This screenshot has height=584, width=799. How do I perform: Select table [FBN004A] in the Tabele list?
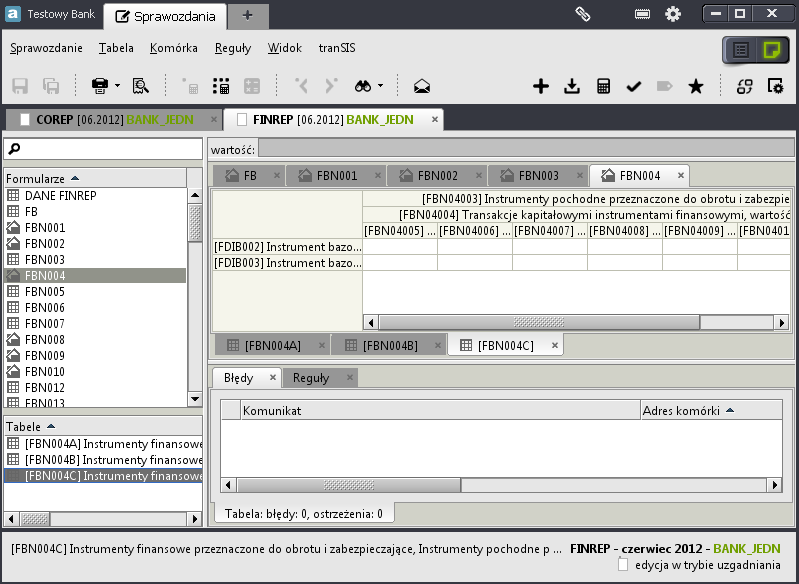click(x=103, y=444)
